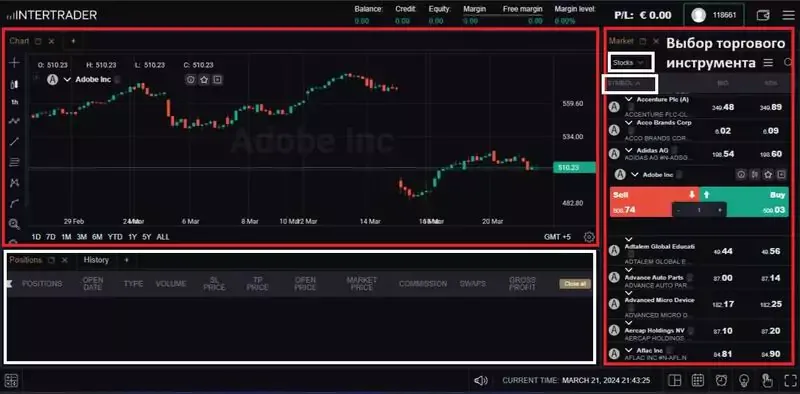Select the Positions tab
Viewport: 800px width, 394px height.
(x=26, y=260)
